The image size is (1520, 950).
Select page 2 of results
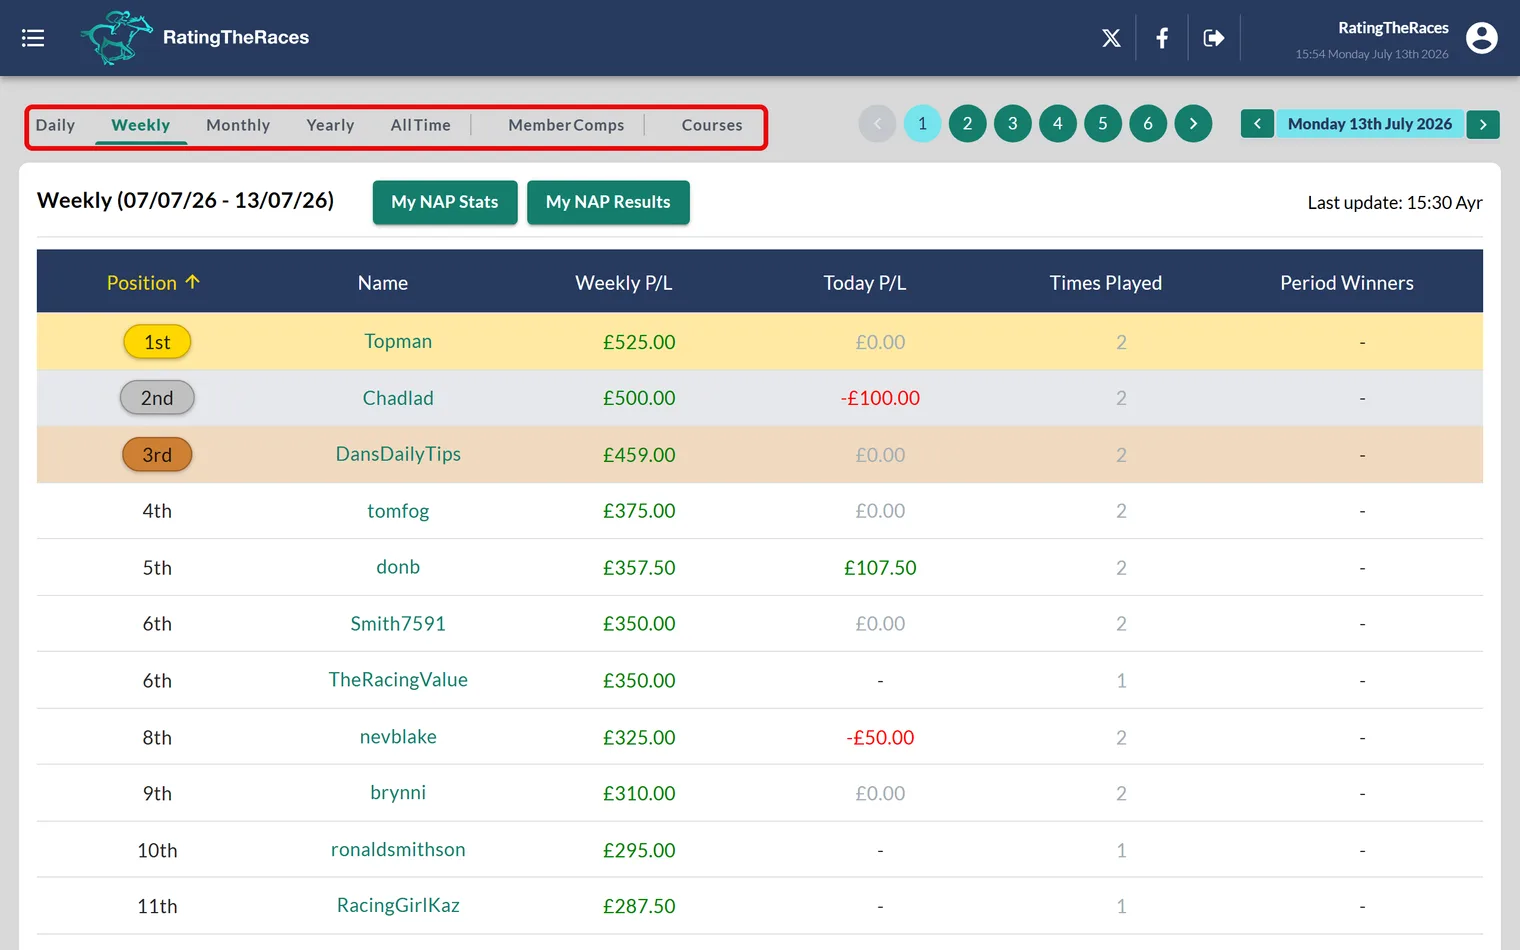(x=967, y=124)
